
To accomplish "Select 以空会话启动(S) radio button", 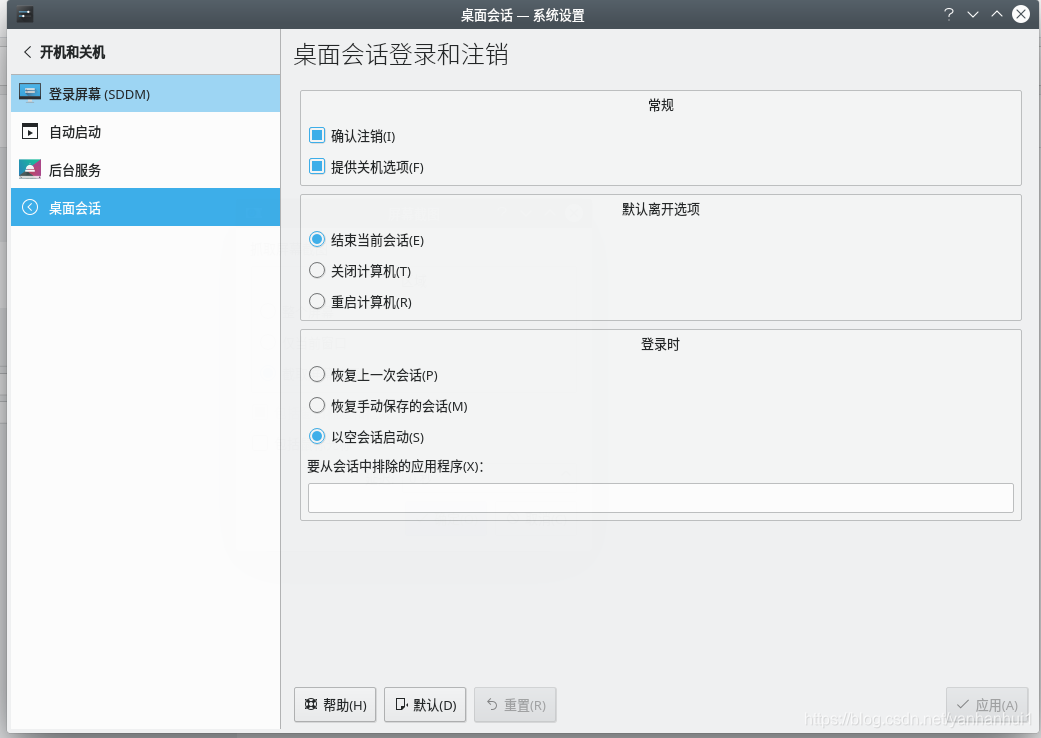I will 317,436.
